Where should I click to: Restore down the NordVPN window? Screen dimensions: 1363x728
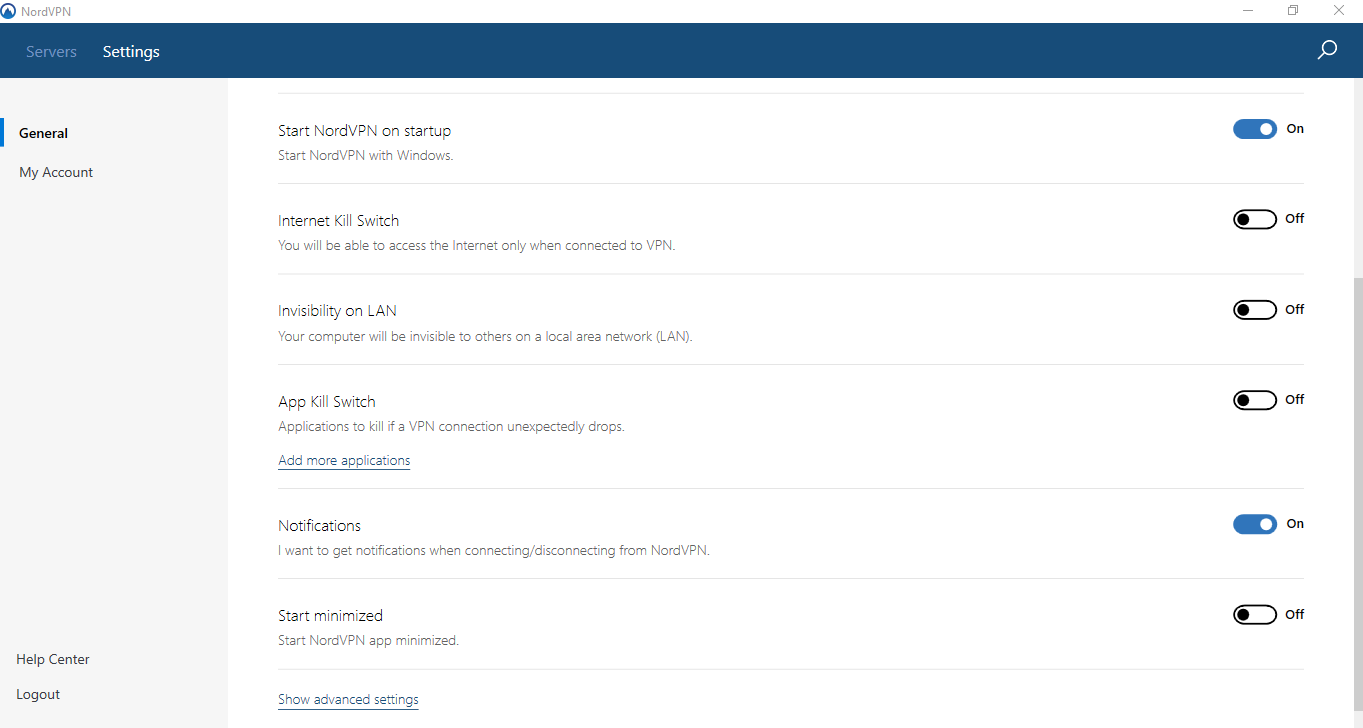[x=1293, y=10]
